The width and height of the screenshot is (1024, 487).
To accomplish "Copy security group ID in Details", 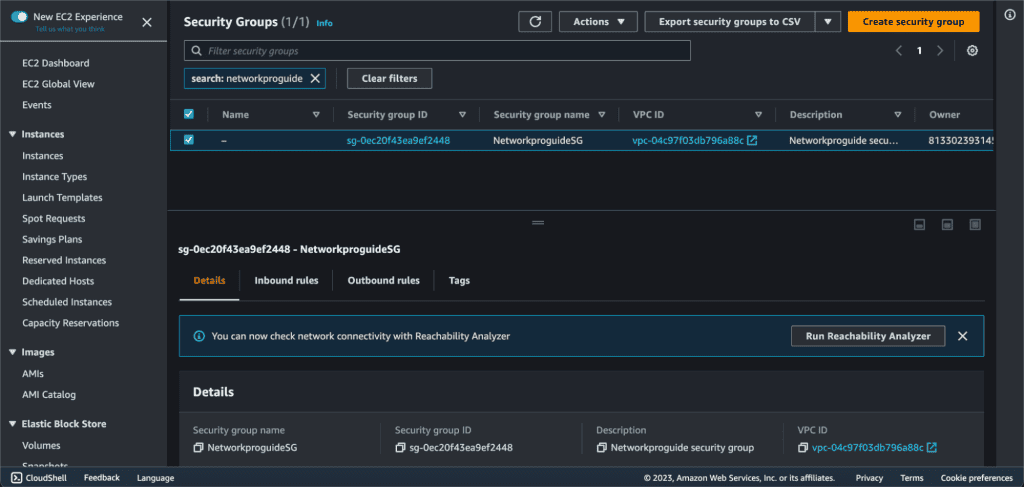I will coord(400,448).
